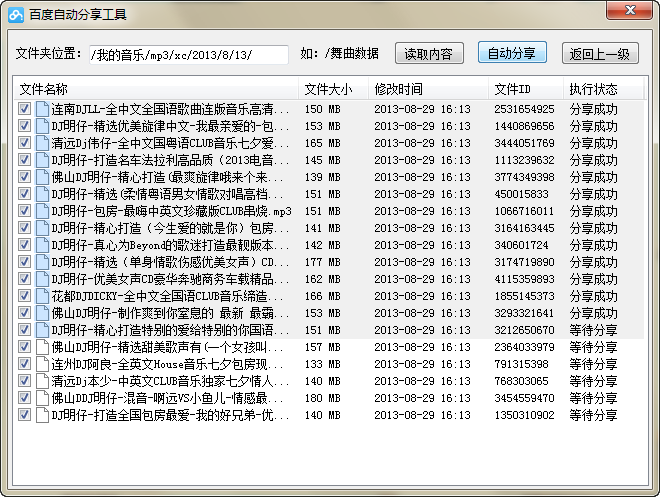Click file icon of file ID 3774349398 row
Viewport: 660px width, 497px height.
click(42, 177)
